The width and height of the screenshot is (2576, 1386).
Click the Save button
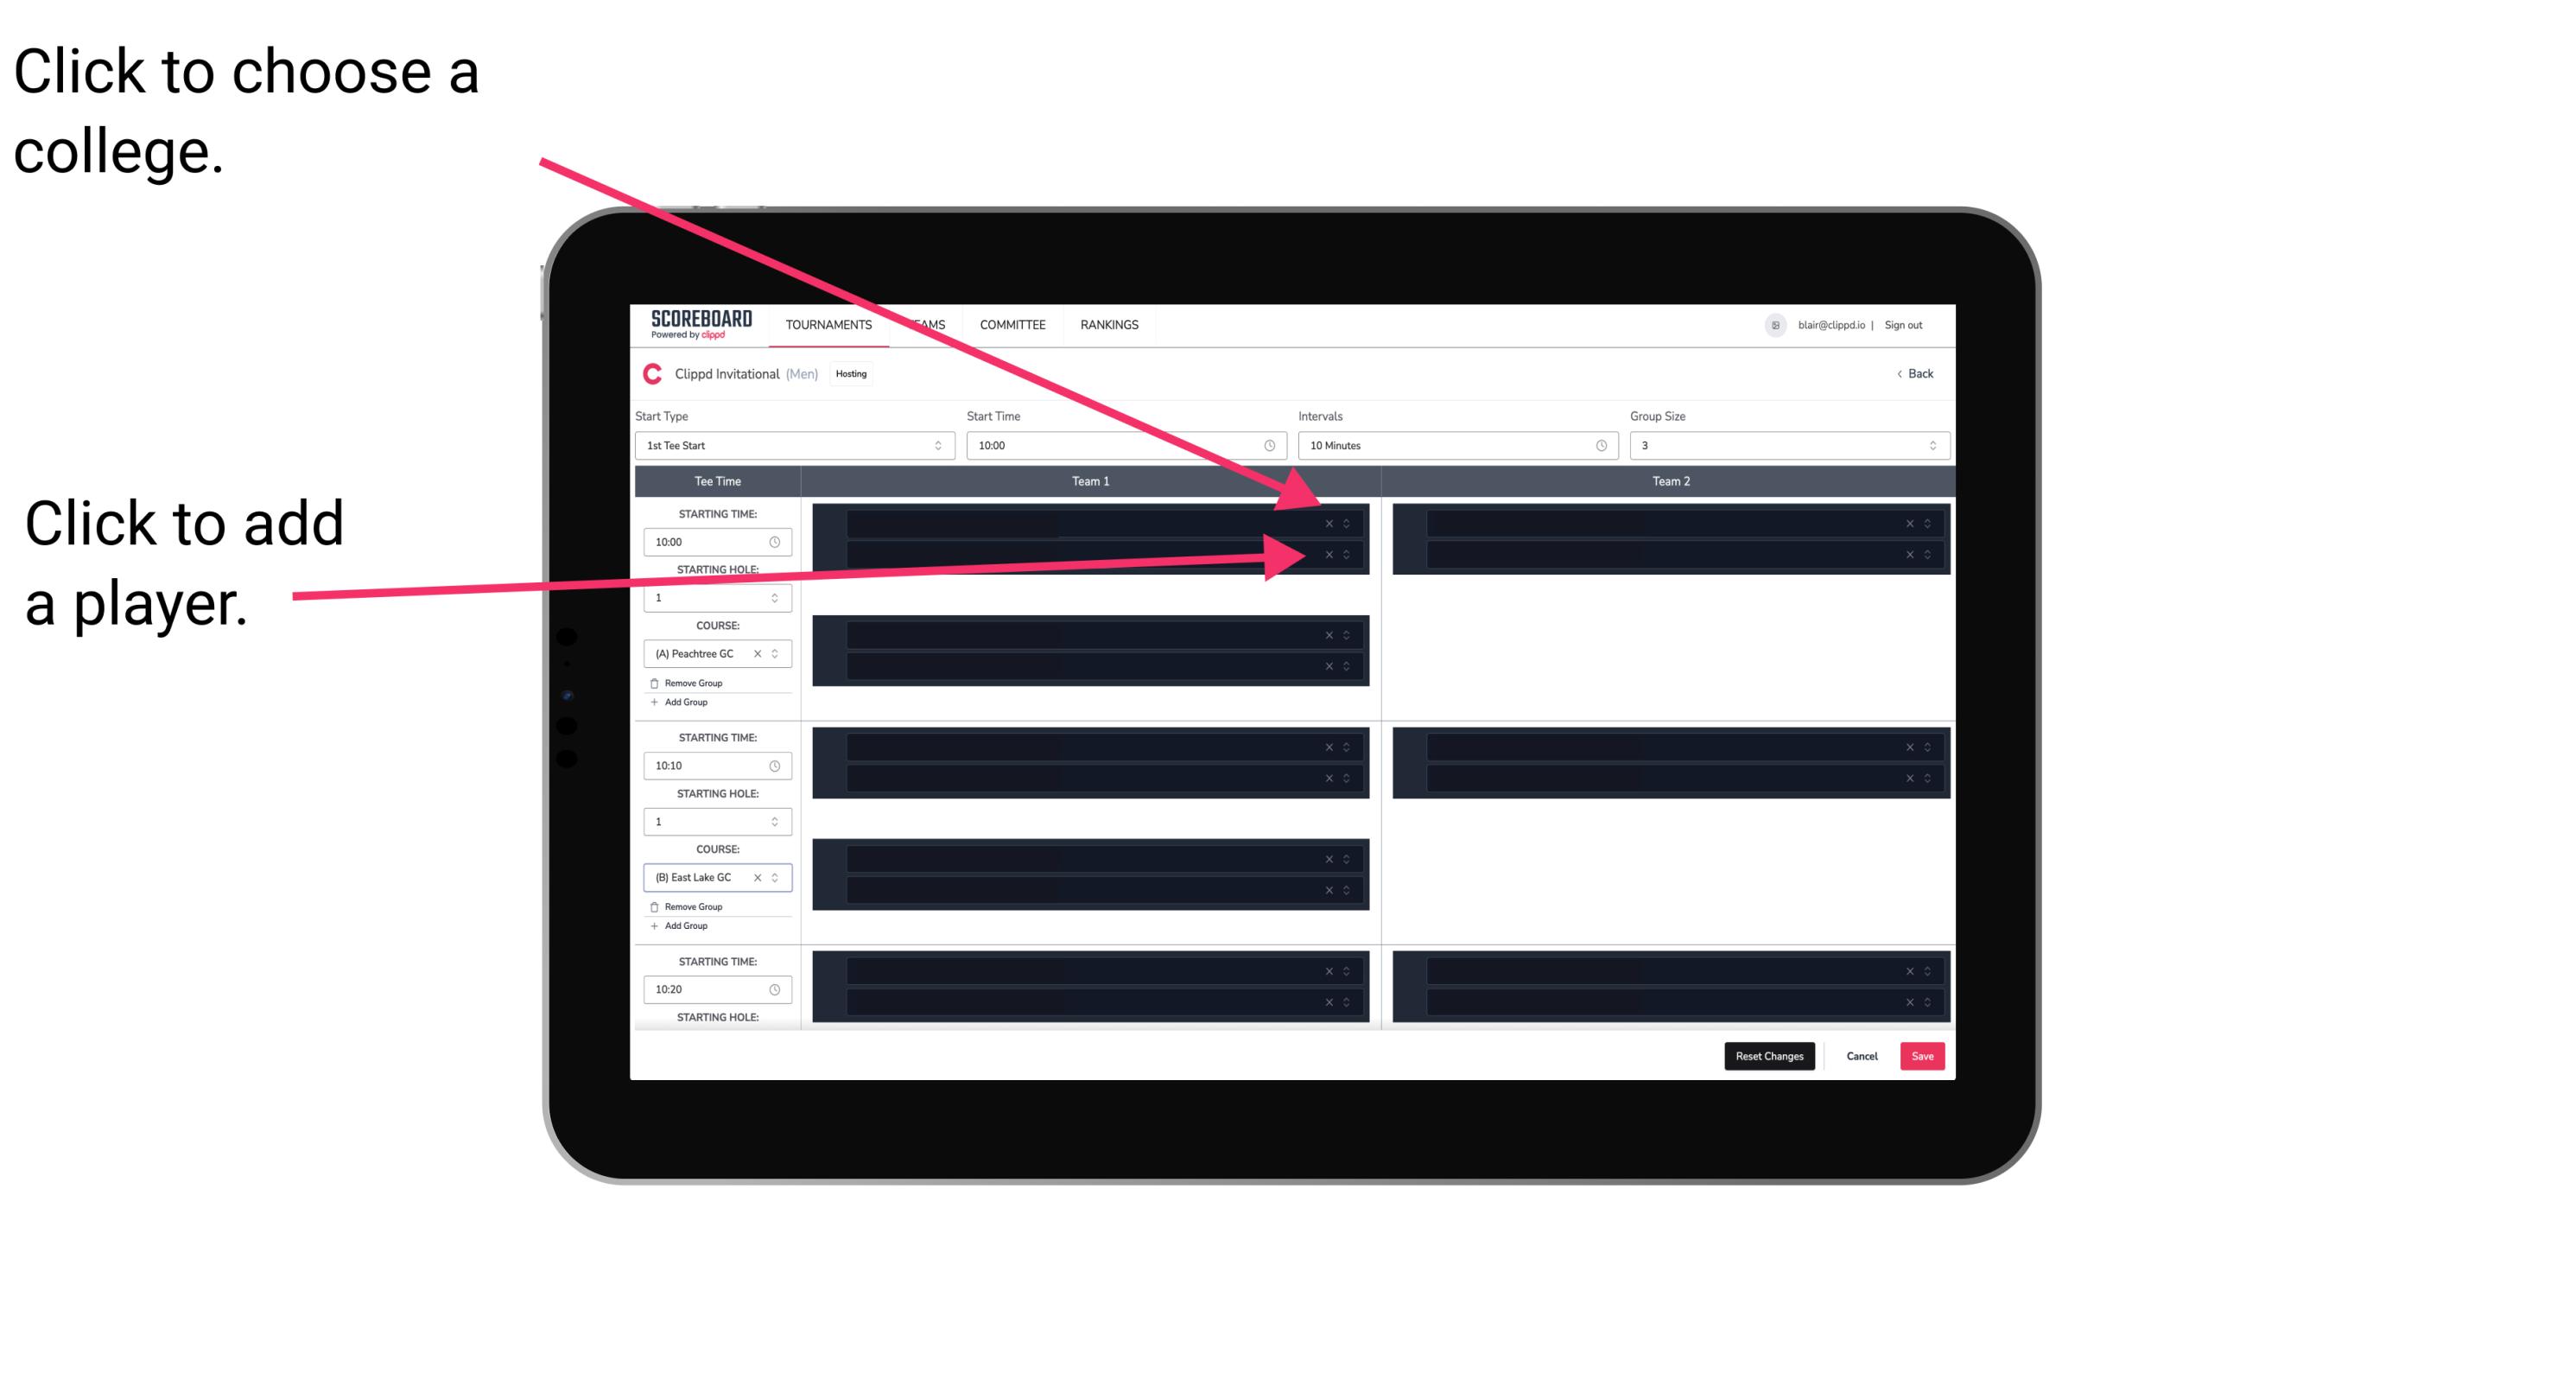click(1925, 1055)
